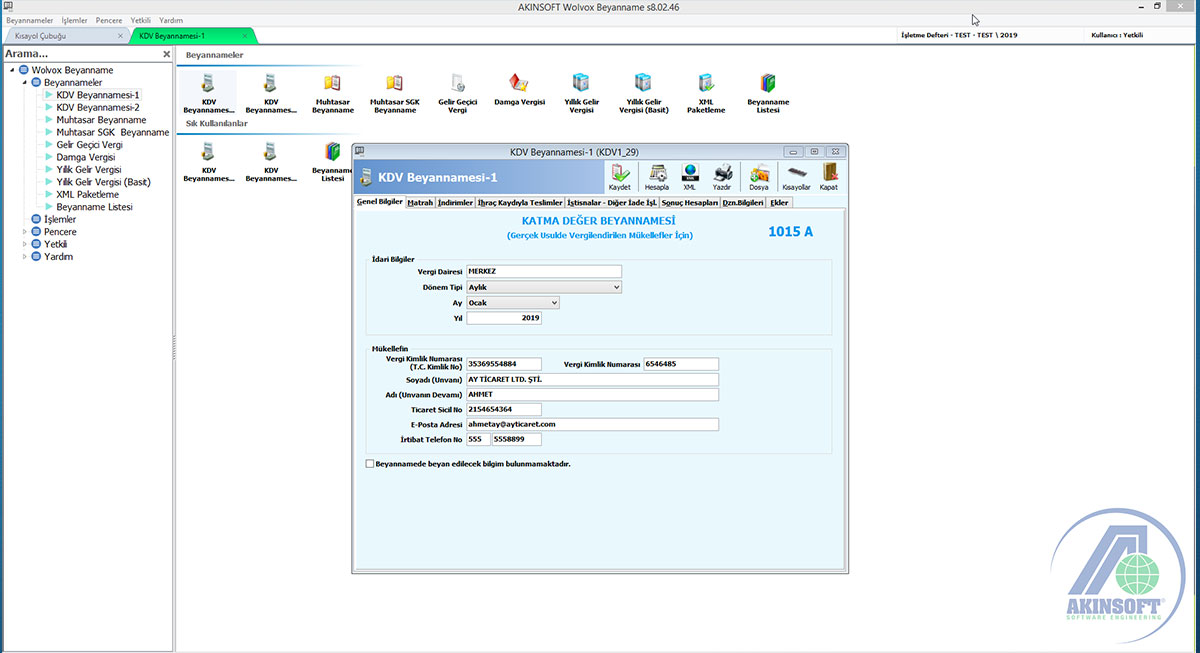Click the XML export icon in dialog toolbar
1200x653 pixels.
tap(689, 174)
